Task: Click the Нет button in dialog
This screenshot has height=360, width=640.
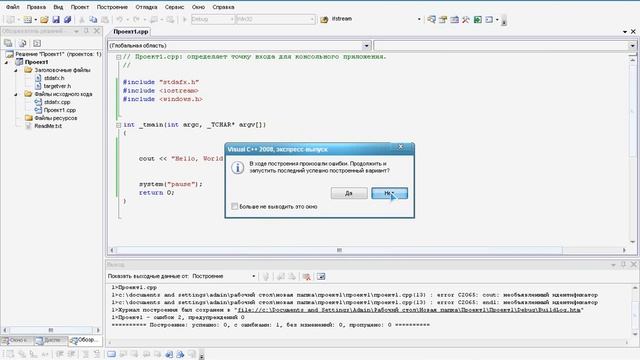Action: click(x=389, y=193)
